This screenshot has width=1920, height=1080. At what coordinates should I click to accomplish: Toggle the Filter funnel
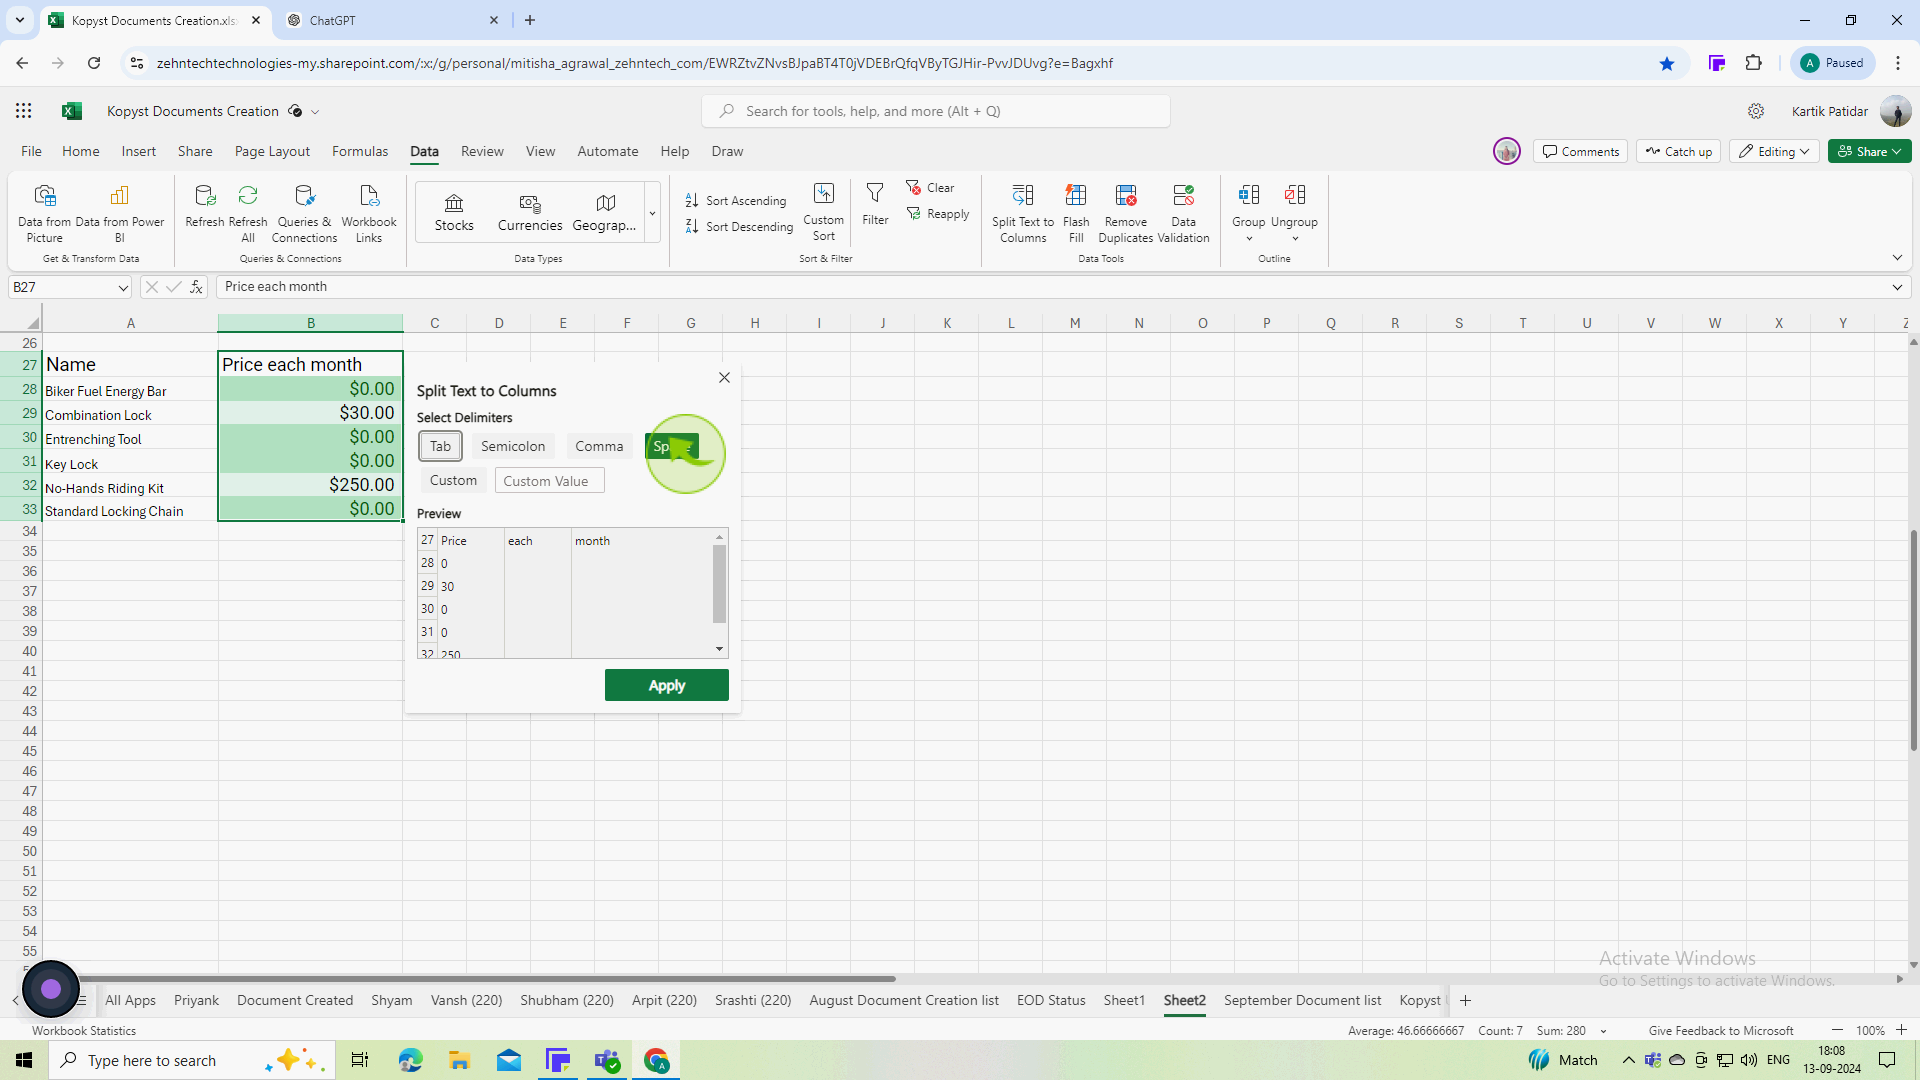[875, 205]
